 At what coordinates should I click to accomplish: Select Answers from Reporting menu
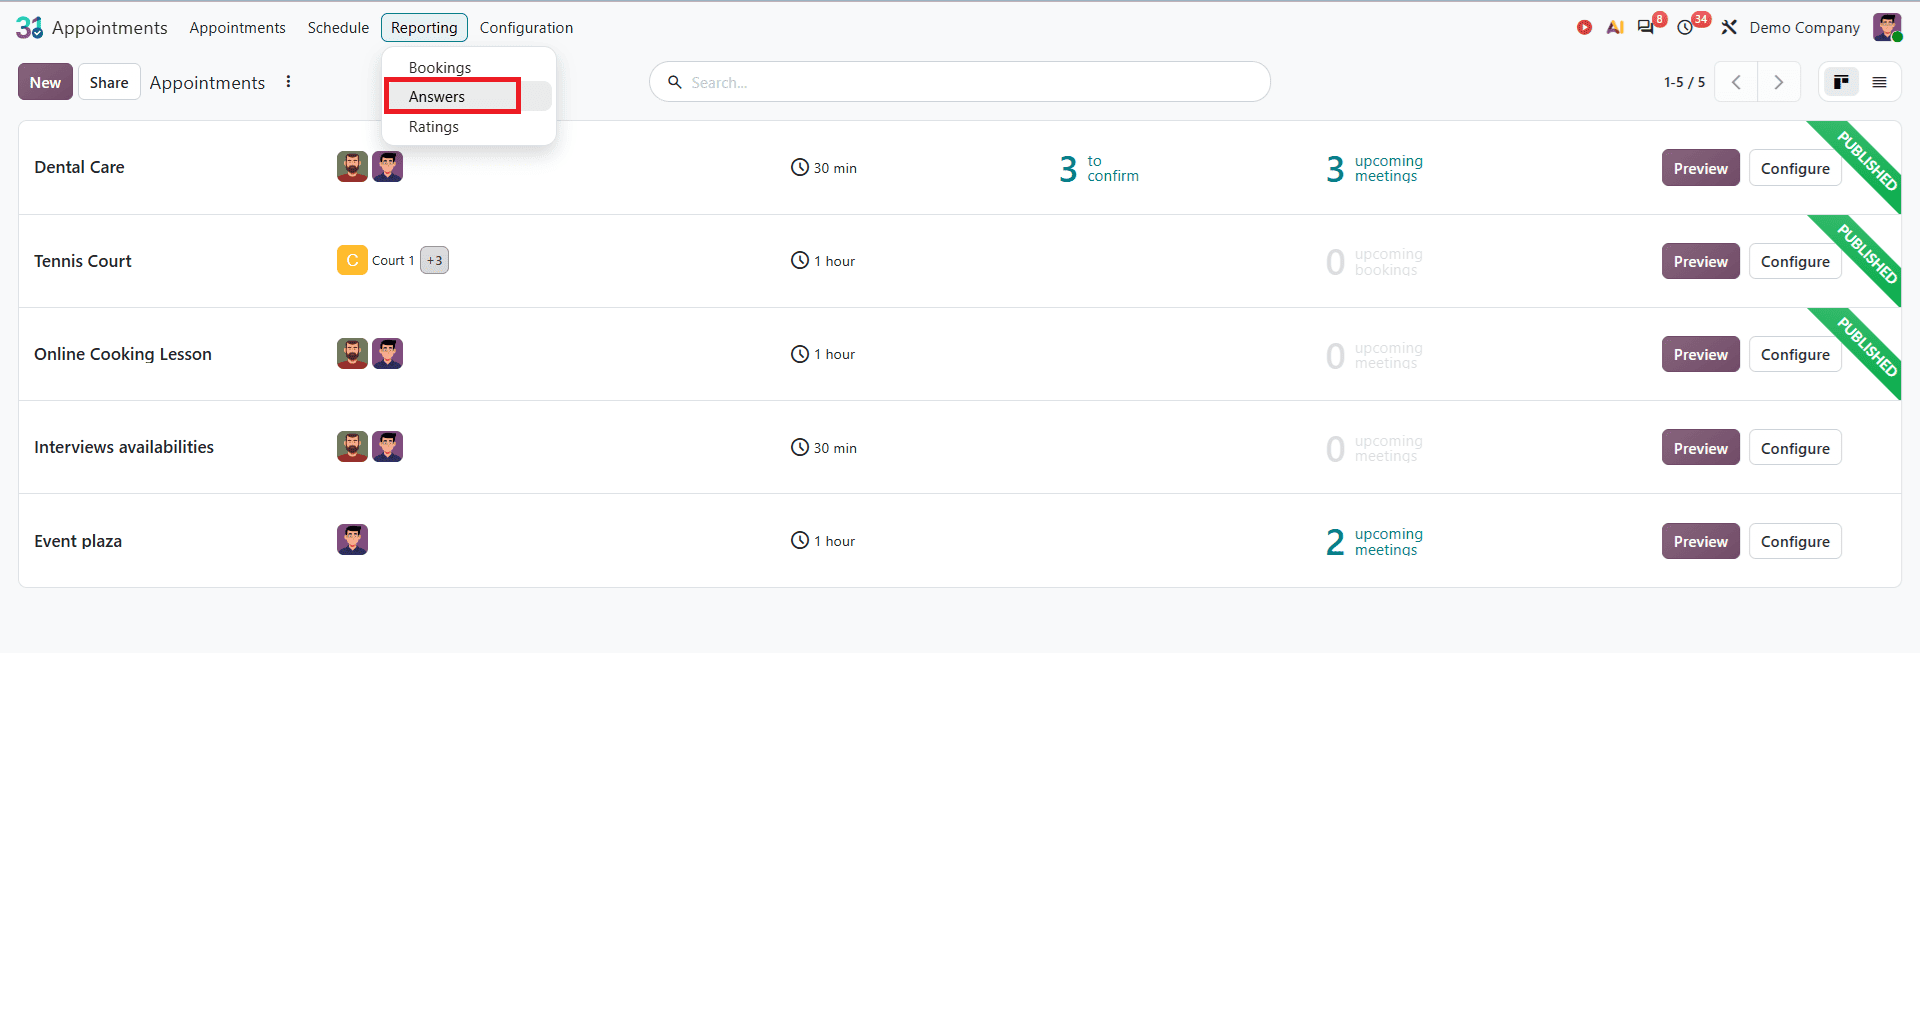tap(437, 97)
